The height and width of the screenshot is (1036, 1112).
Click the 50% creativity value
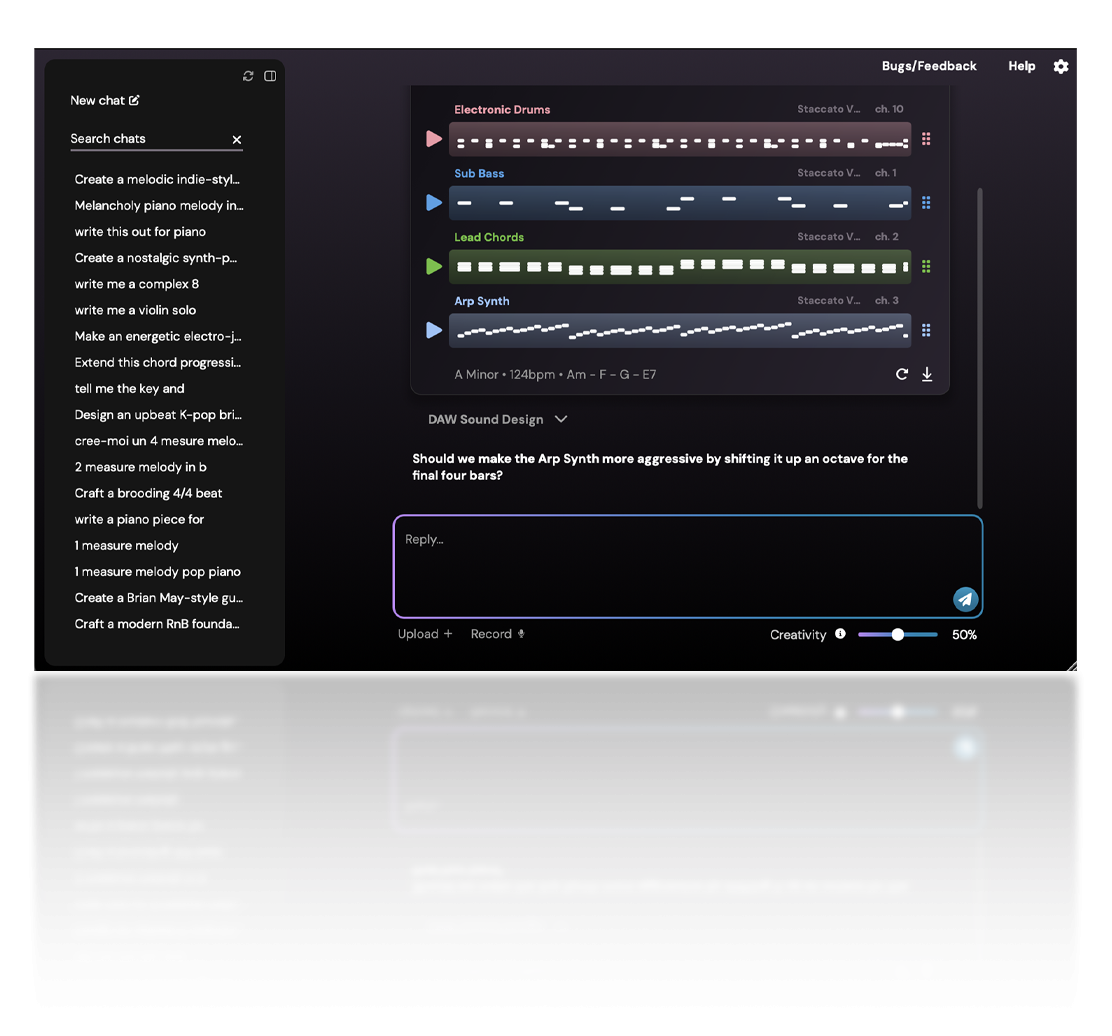(964, 635)
